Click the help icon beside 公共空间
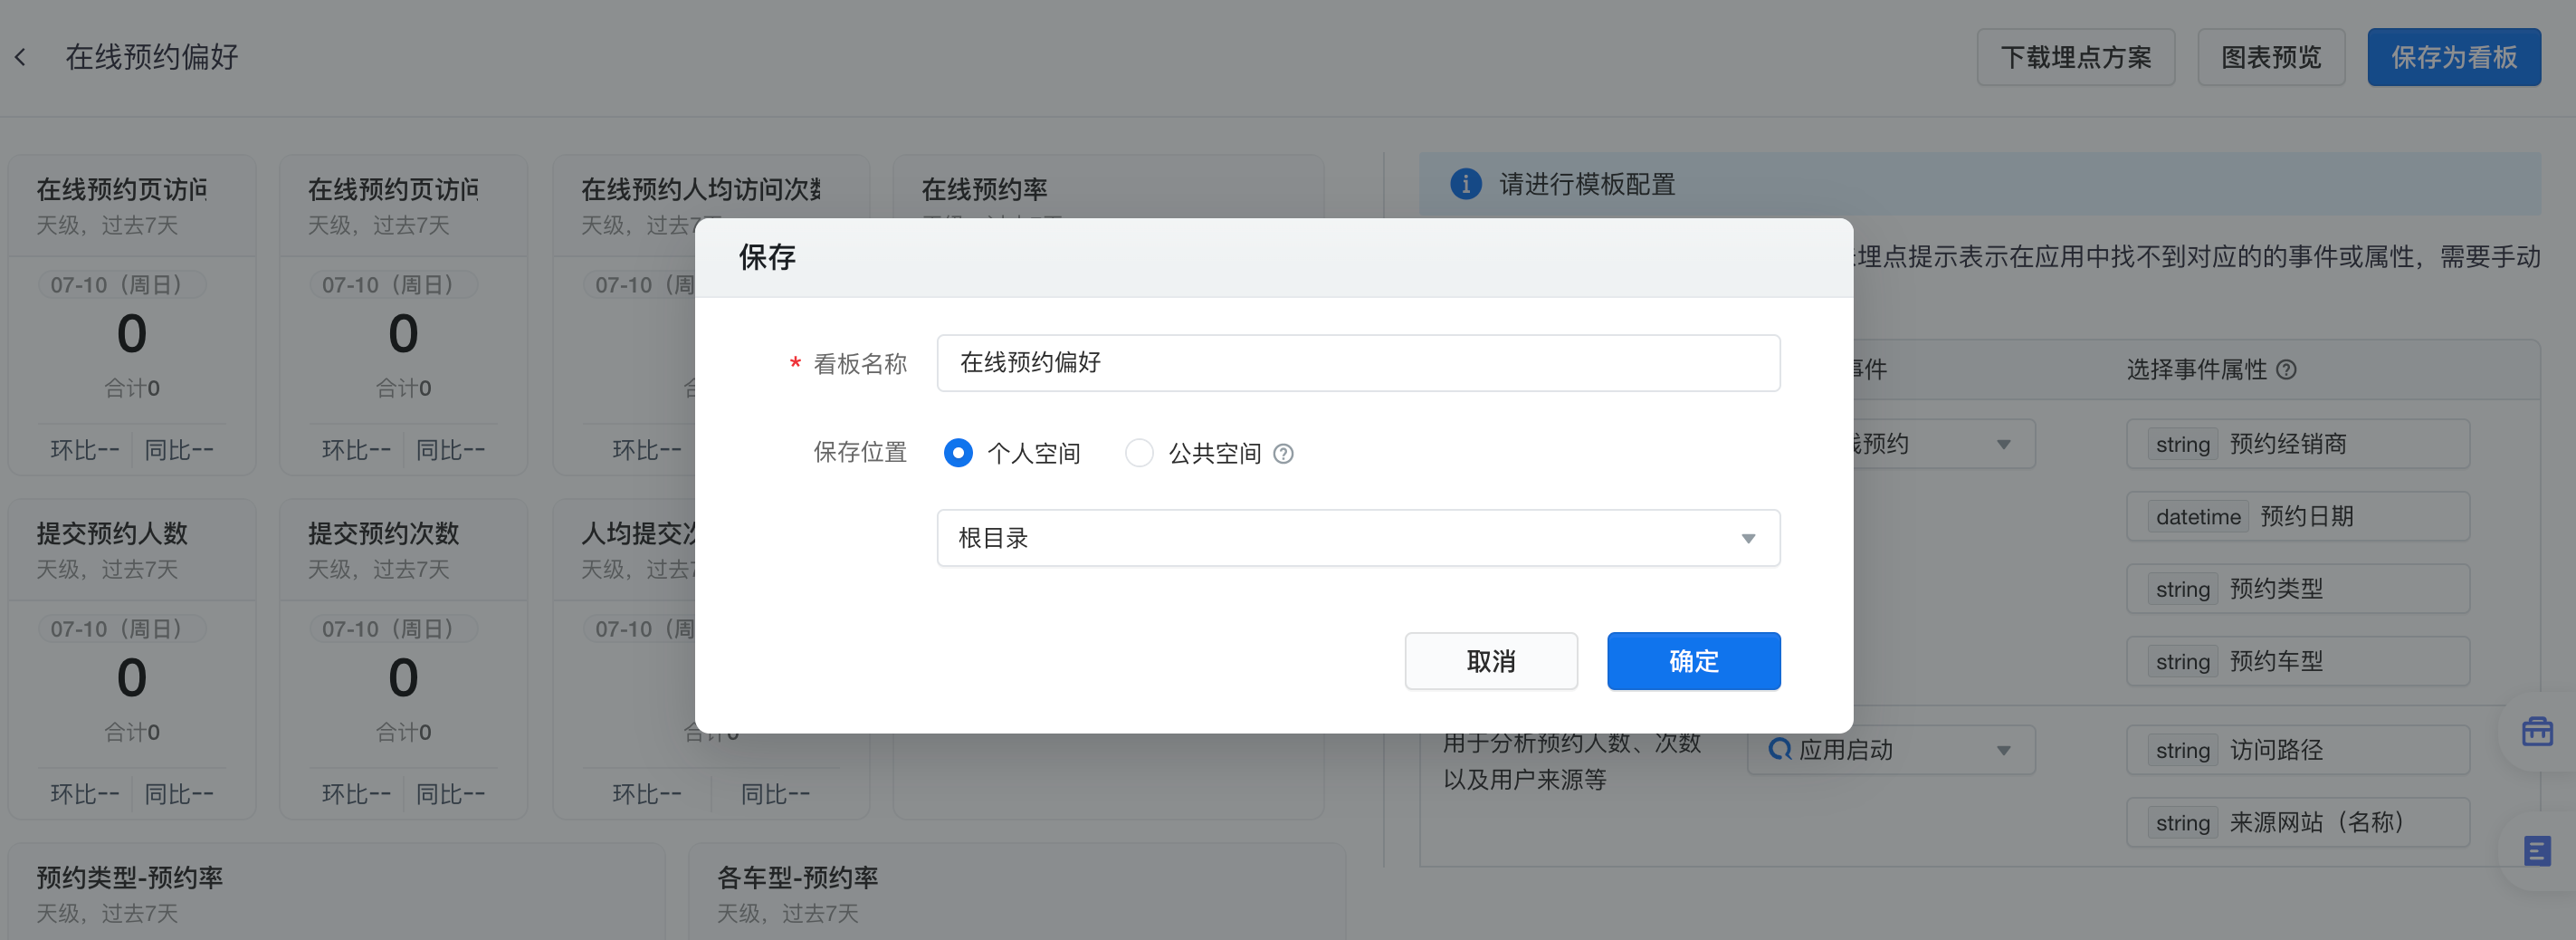2576x940 pixels. click(1283, 454)
